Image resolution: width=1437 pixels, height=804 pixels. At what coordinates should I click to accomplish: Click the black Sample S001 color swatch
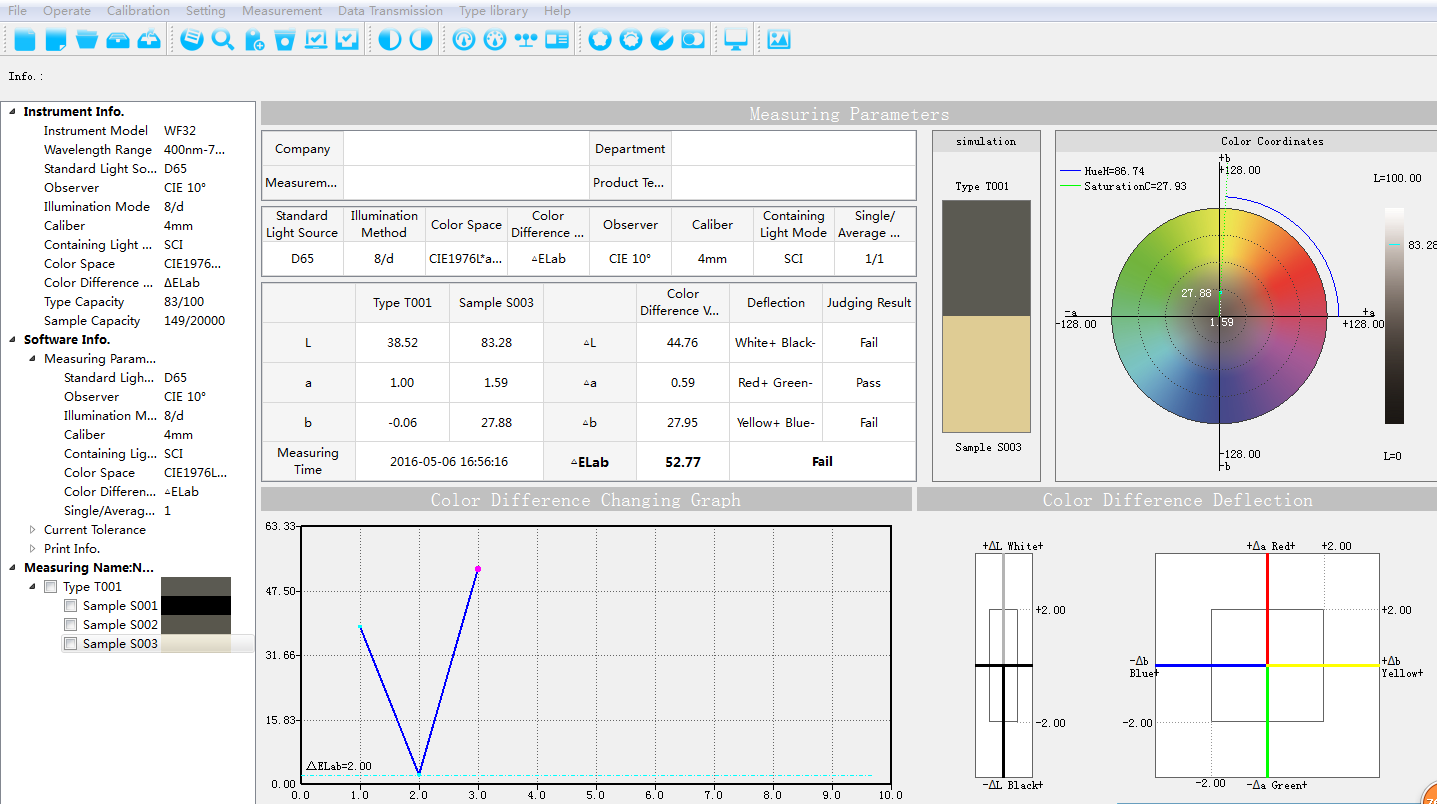click(195, 606)
